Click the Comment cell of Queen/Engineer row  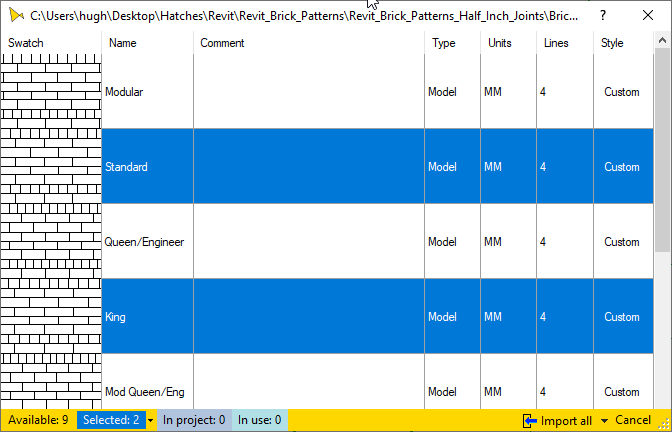tap(309, 241)
